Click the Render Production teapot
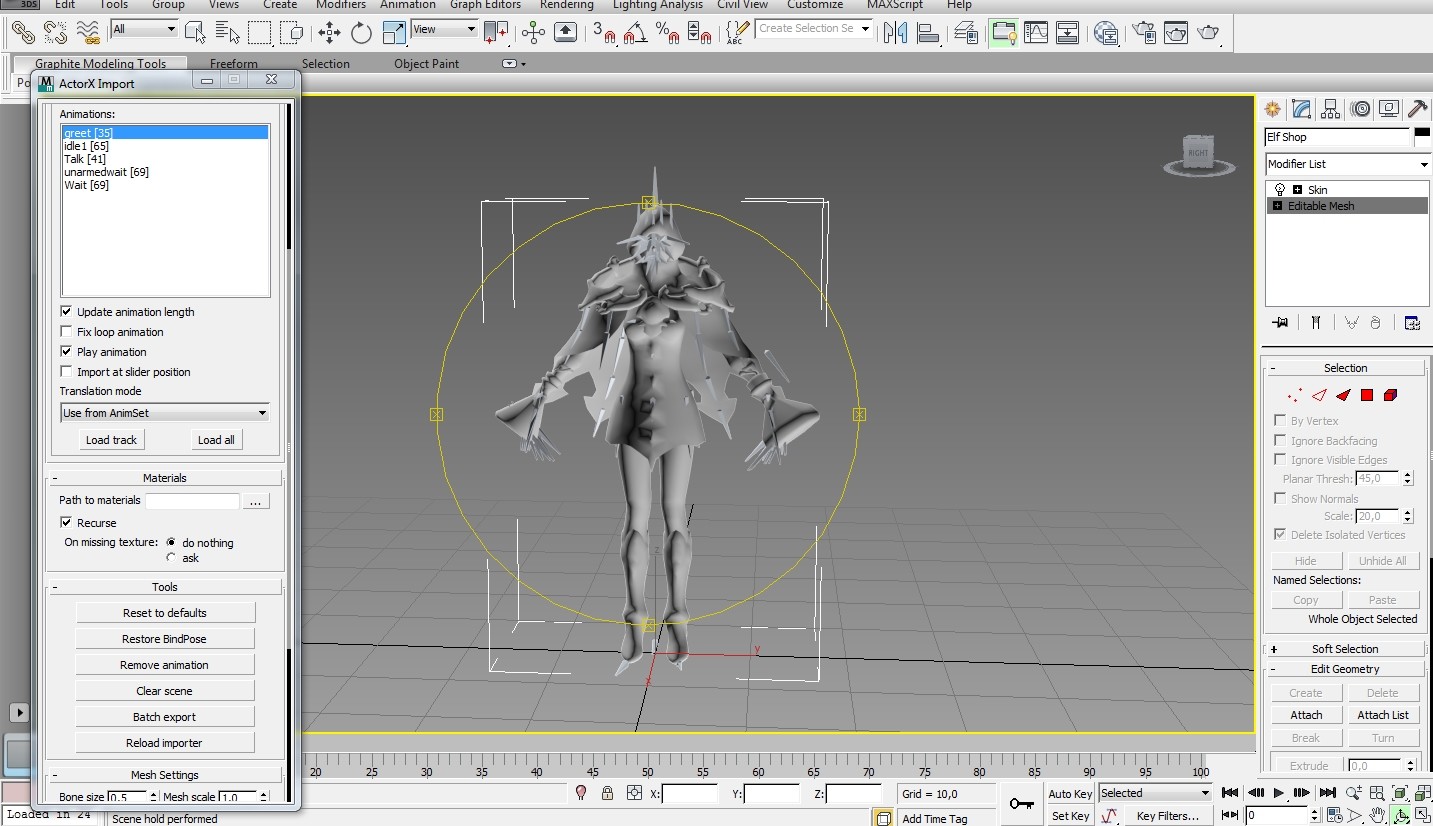Screen dimensions: 1433x826 1208,32
